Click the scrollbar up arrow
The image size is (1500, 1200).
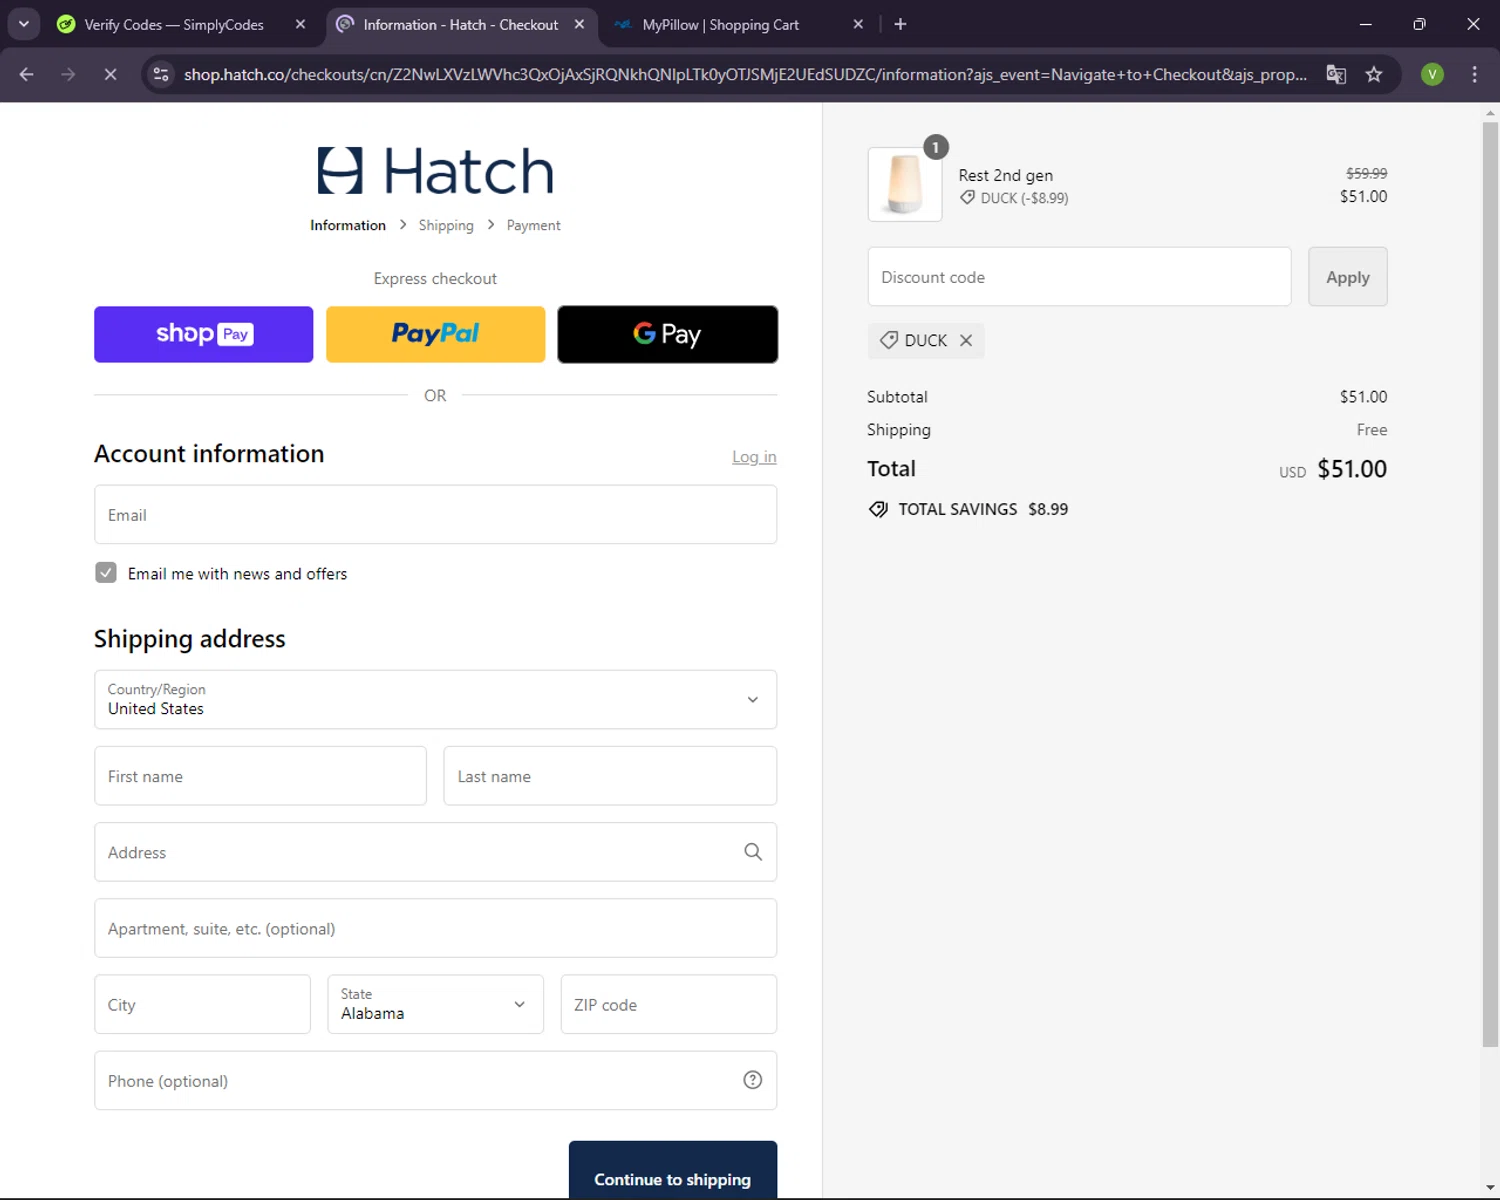[1490, 113]
